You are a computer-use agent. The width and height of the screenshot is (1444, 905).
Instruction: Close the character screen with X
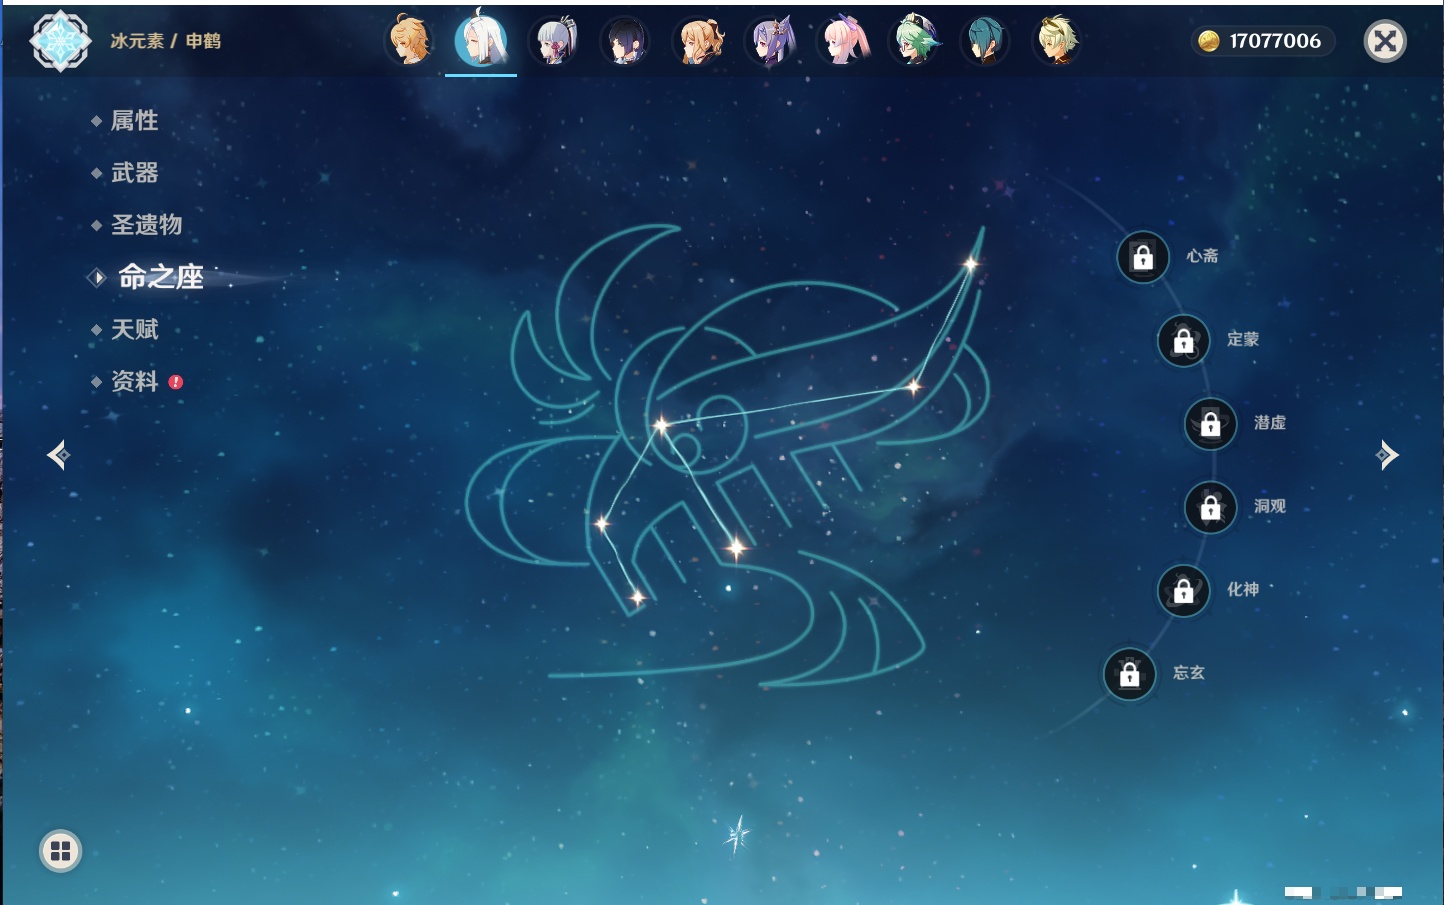[1385, 41]
